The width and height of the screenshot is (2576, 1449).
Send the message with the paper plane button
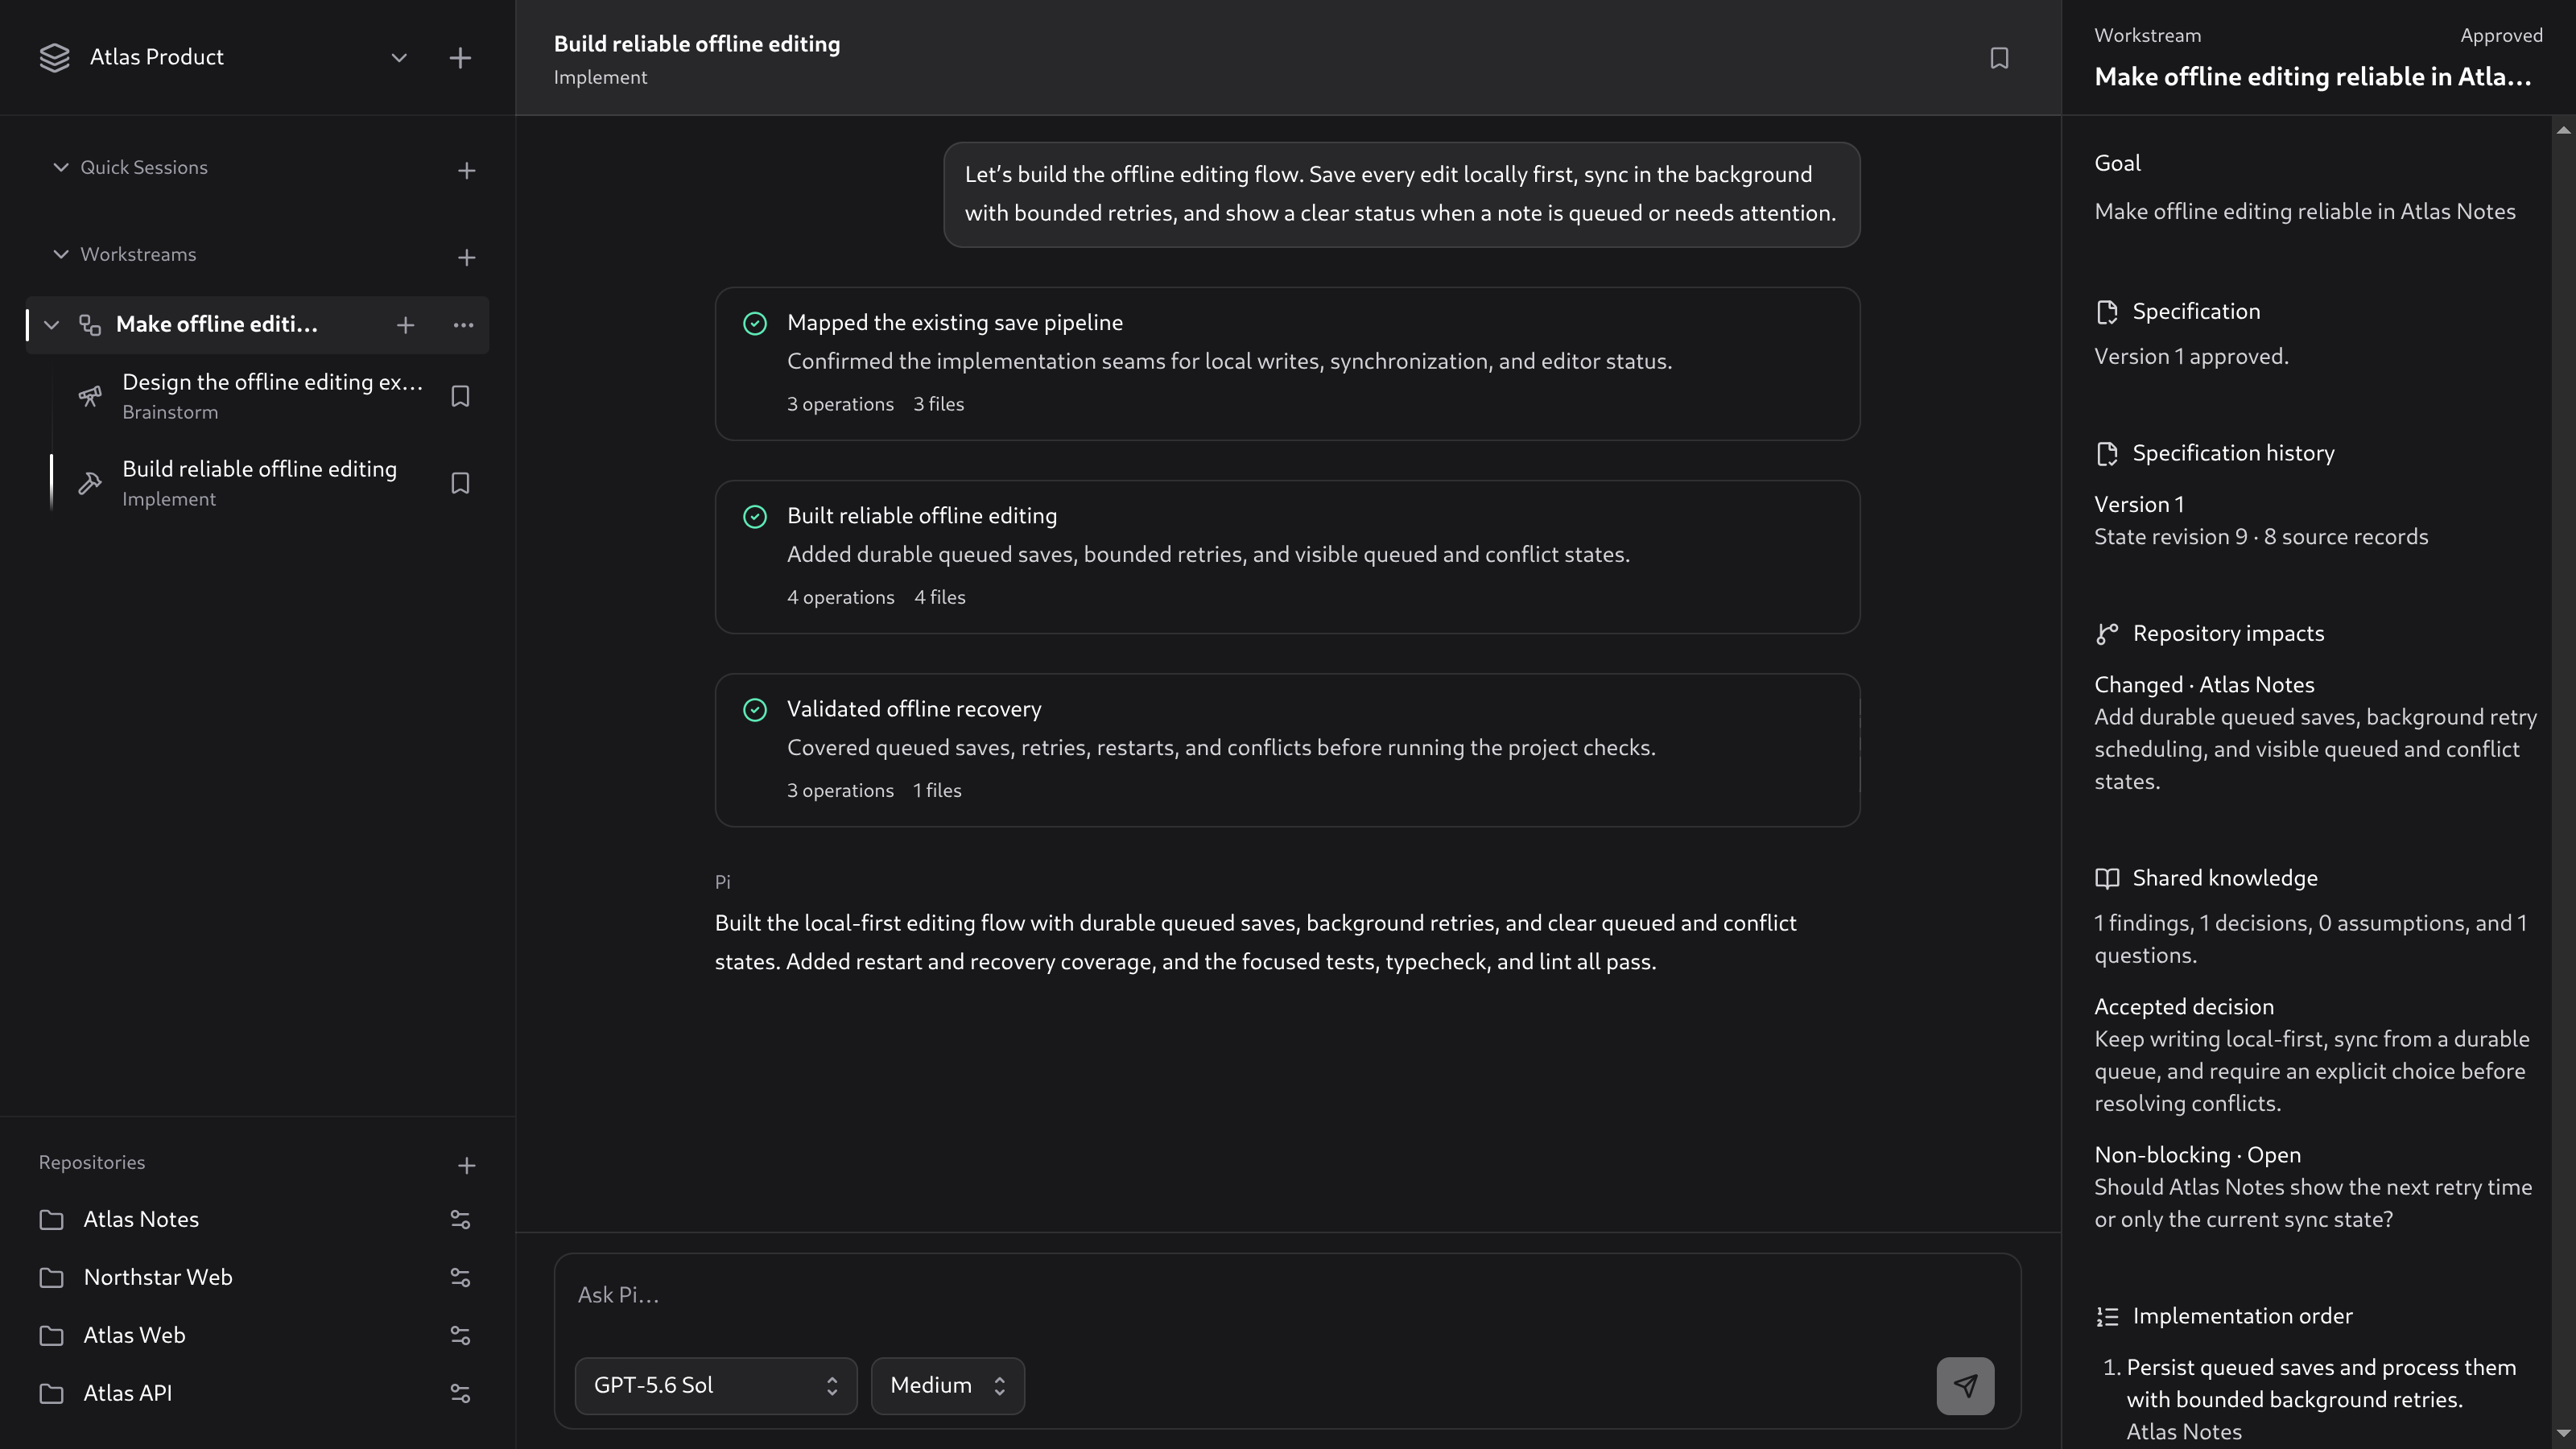(1964, 1385)
